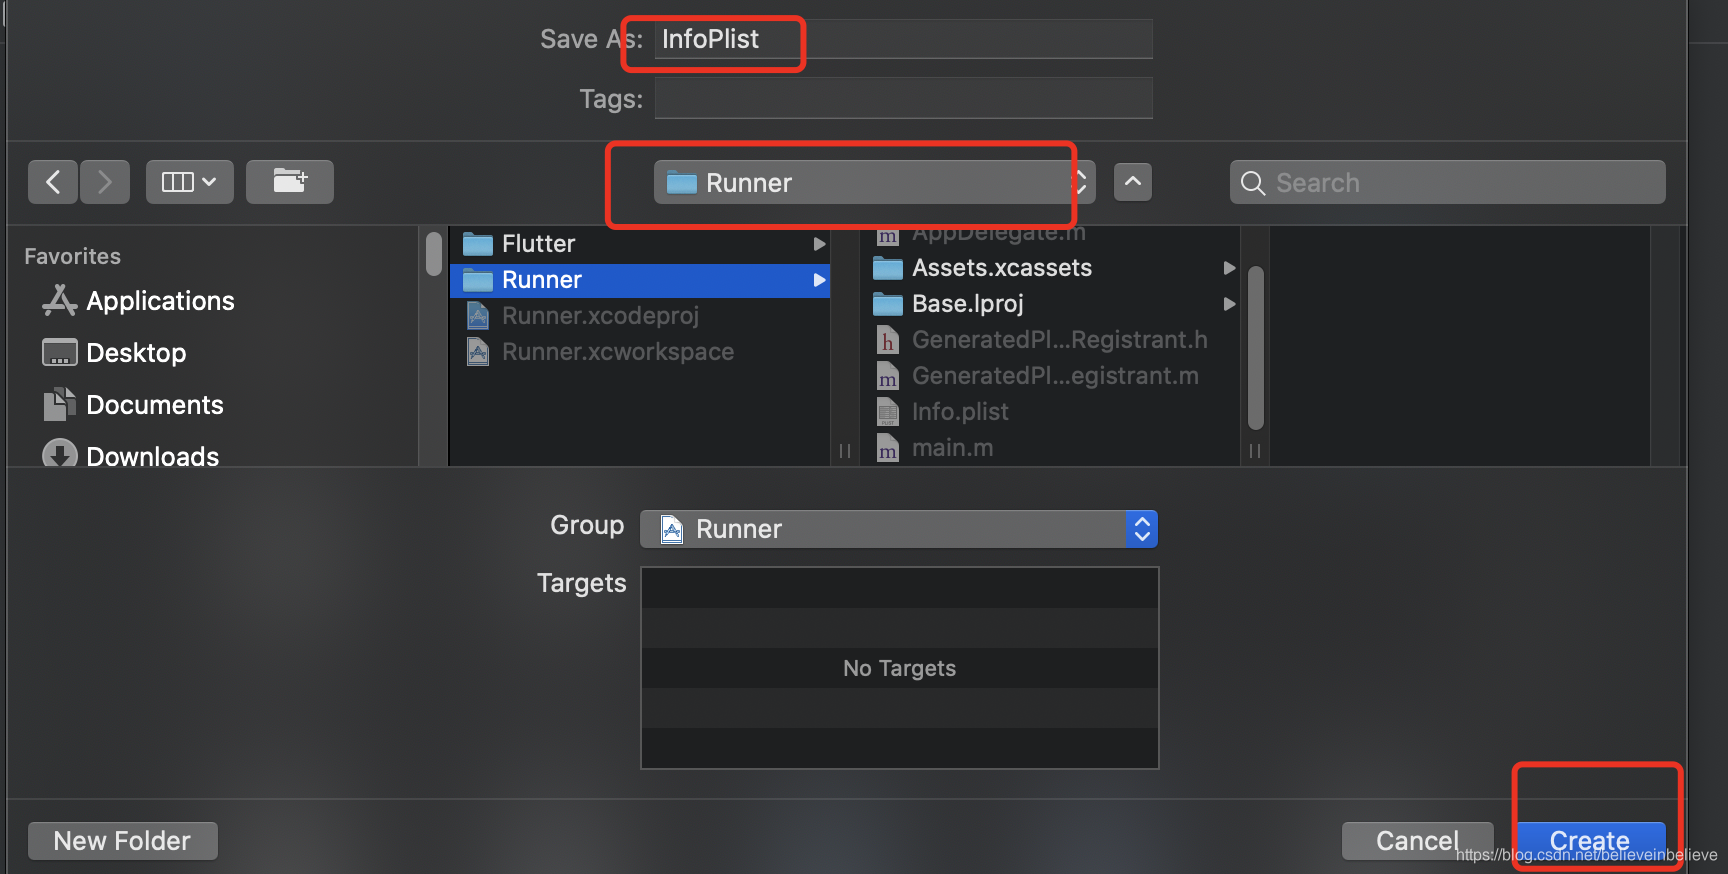
Task: Click the Runner.xcodeproj file icon
Action: (478, 316)
